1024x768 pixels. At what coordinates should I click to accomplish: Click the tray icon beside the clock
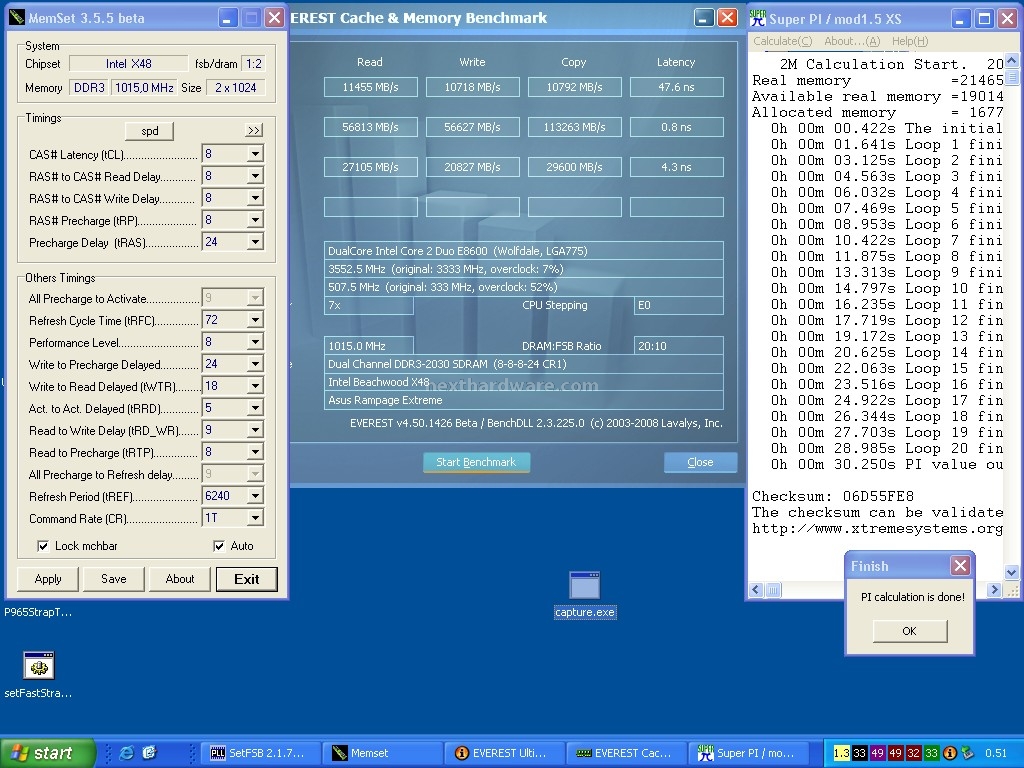click(x=967, y=753)
